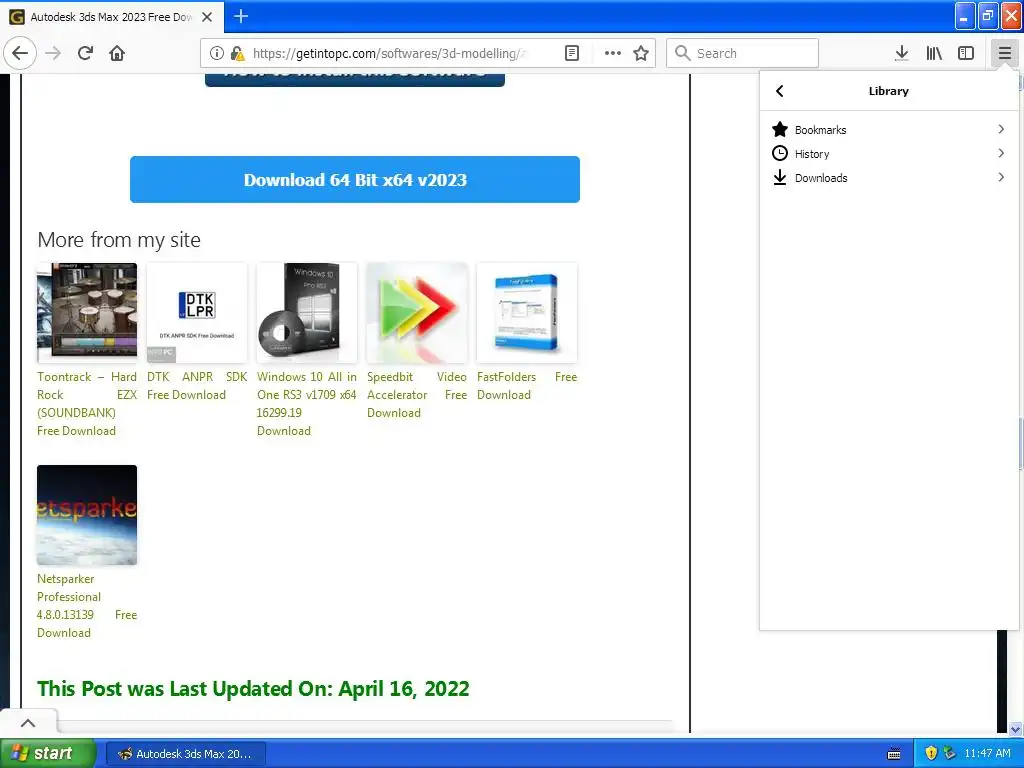Screen dimensions: 1024x768
Task: Close the Autodesk 3ds Max tab
Action: tap(207, 17)
